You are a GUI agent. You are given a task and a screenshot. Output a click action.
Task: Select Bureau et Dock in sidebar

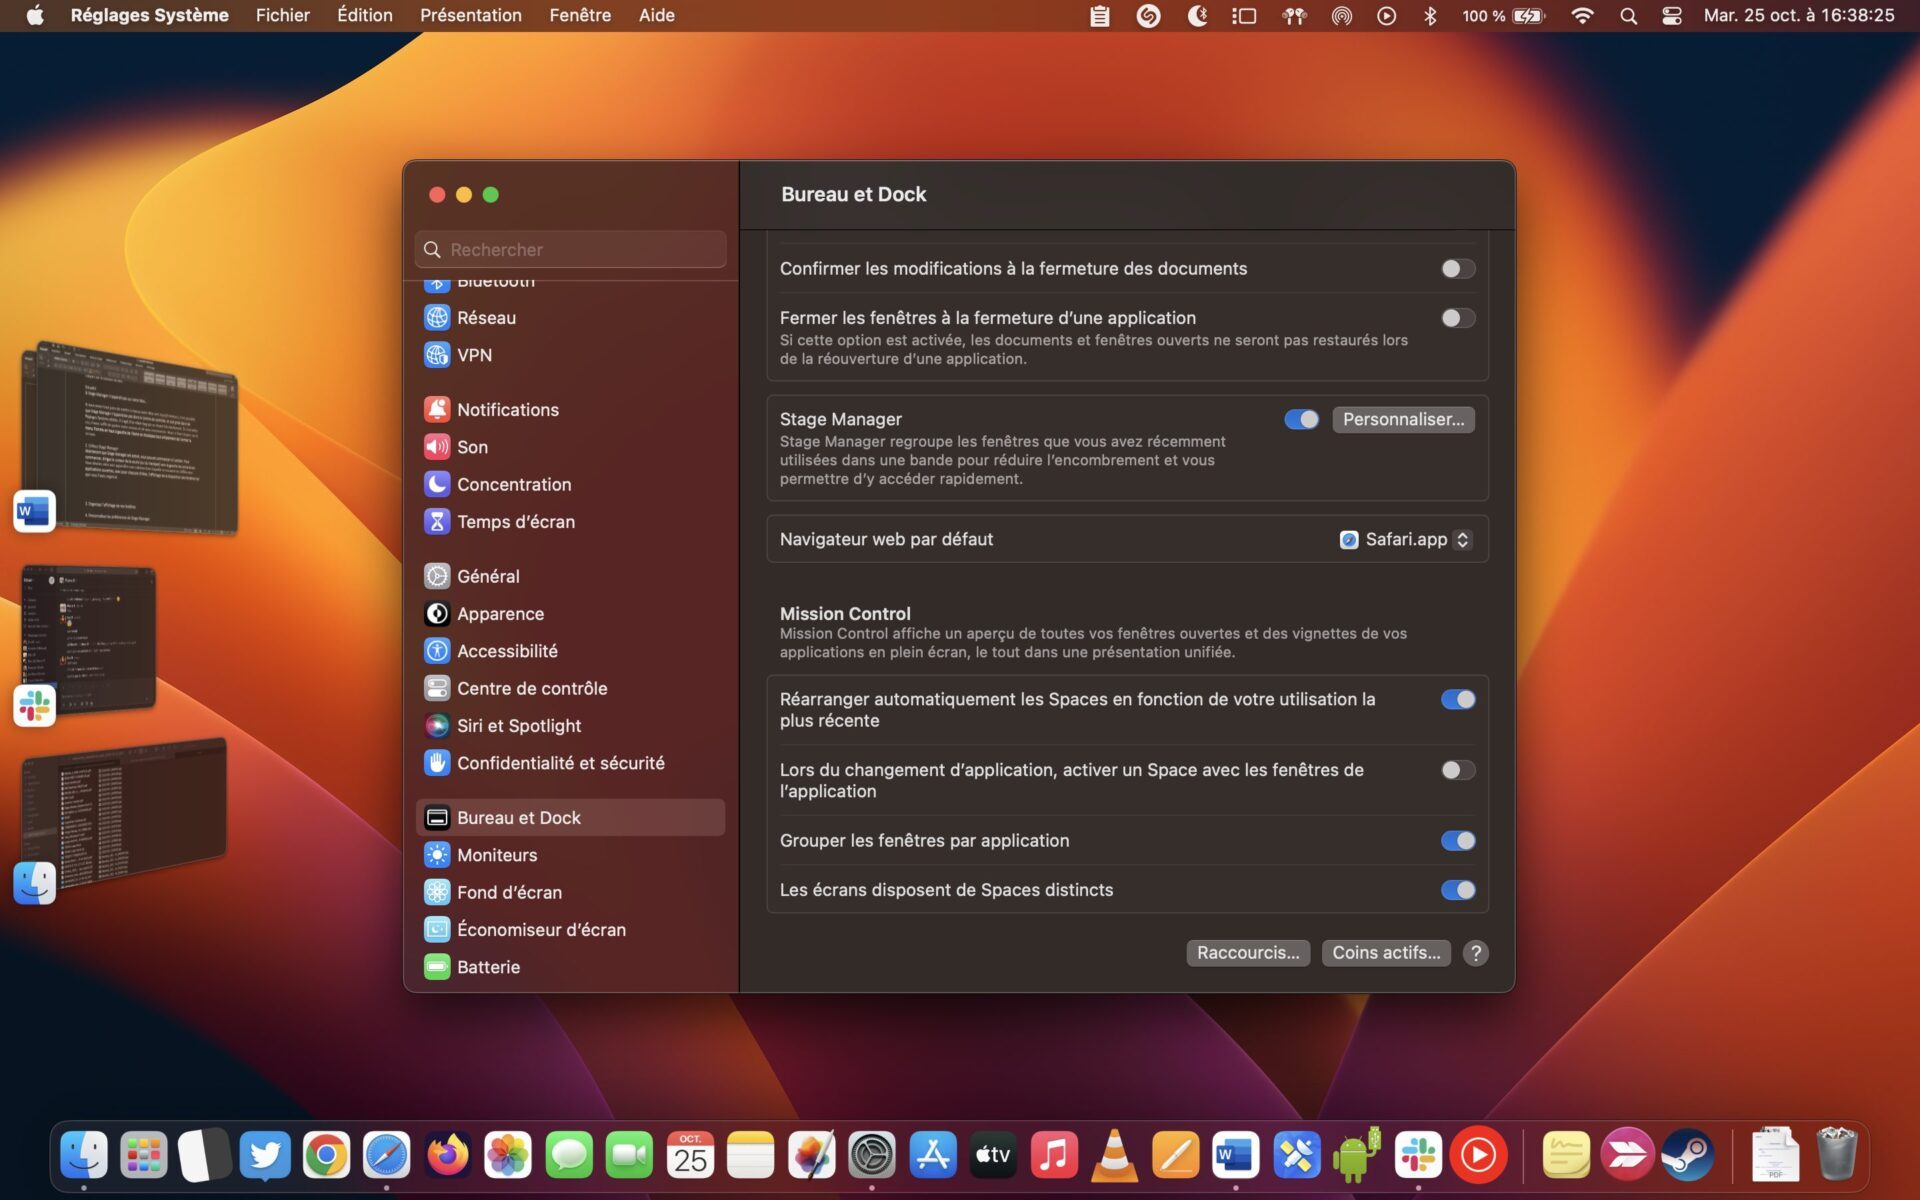(x=570, y=817)
